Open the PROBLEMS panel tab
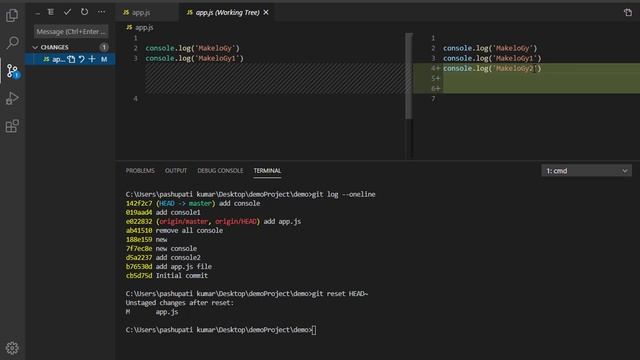Screen dimensions: 640x360 point(140,171)
